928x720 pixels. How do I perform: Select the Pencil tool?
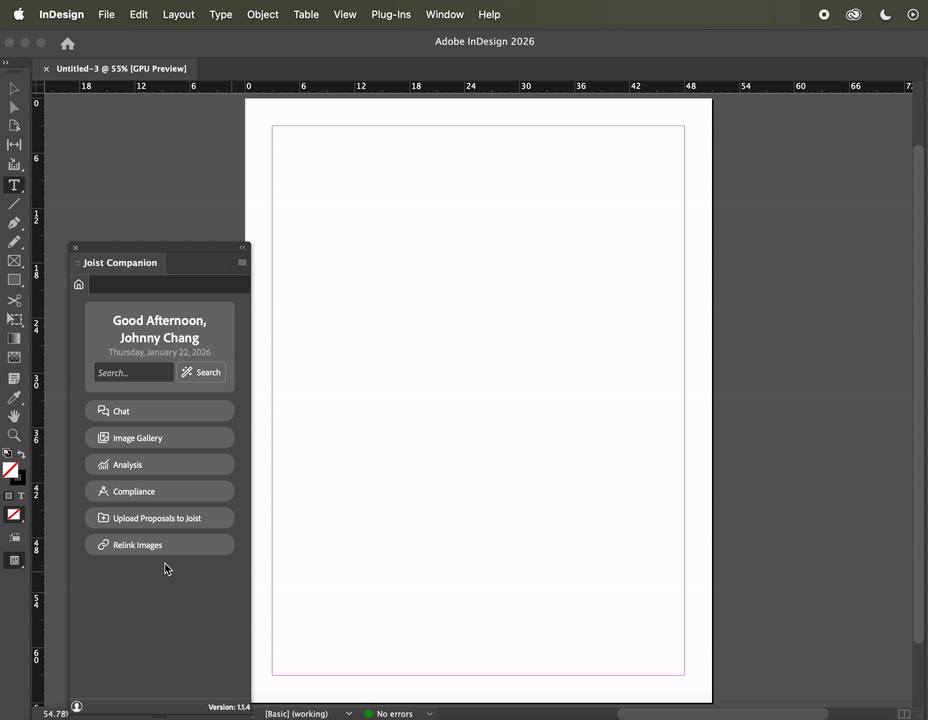click(x=14, y=242)
